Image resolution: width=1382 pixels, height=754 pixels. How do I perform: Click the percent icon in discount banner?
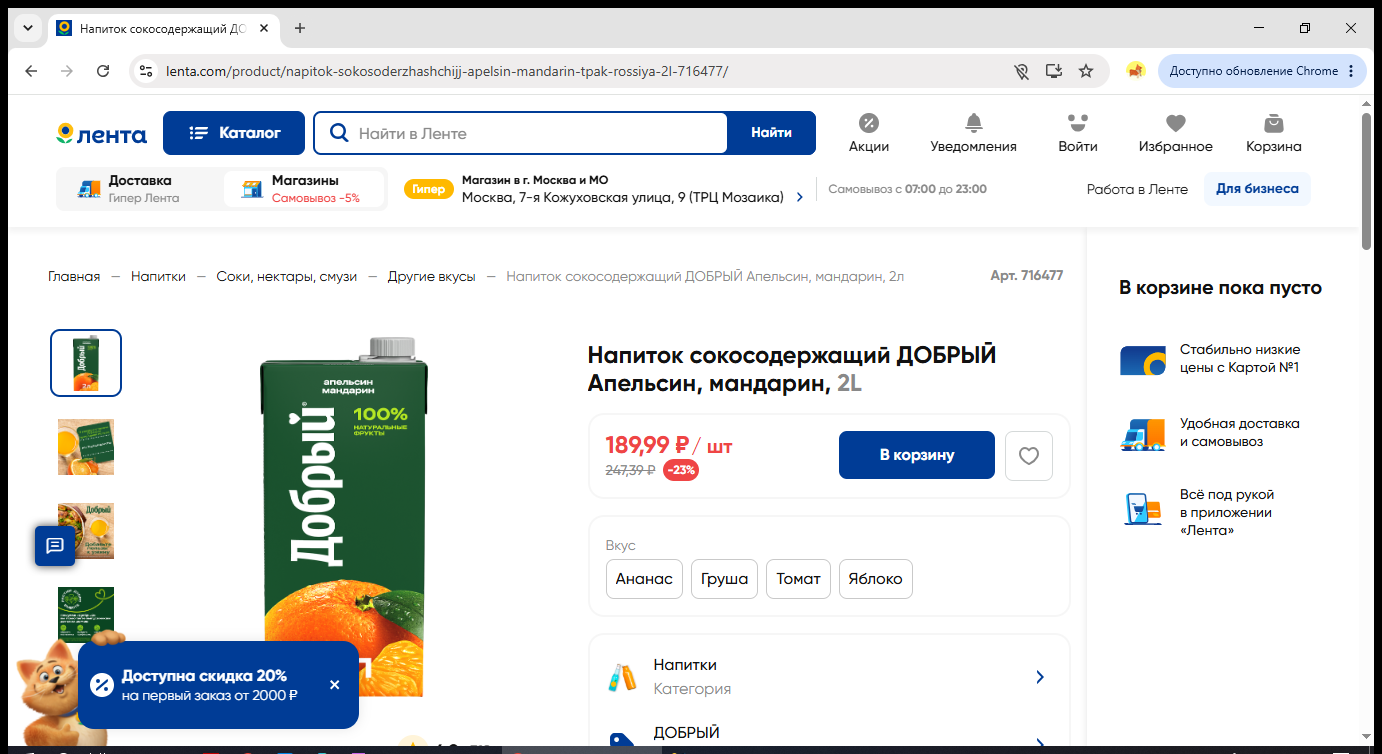(x=101, y=685)
